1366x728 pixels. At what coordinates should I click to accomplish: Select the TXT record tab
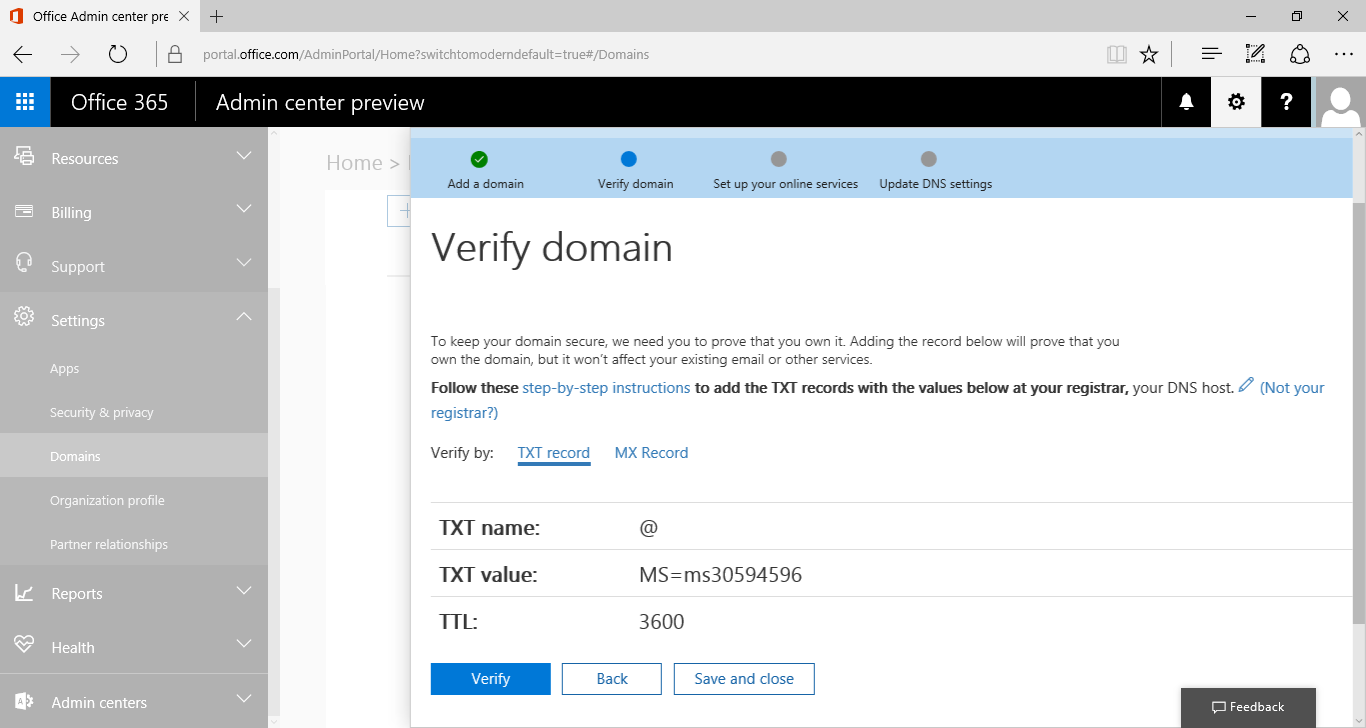553,453
